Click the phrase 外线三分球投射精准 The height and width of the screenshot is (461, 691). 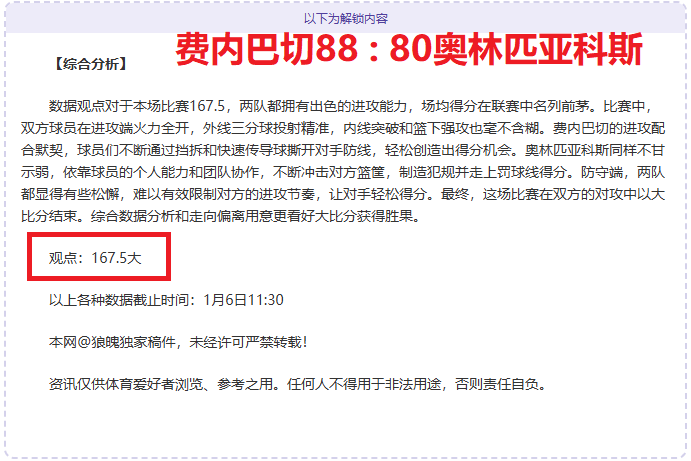[x=266, y=128]
